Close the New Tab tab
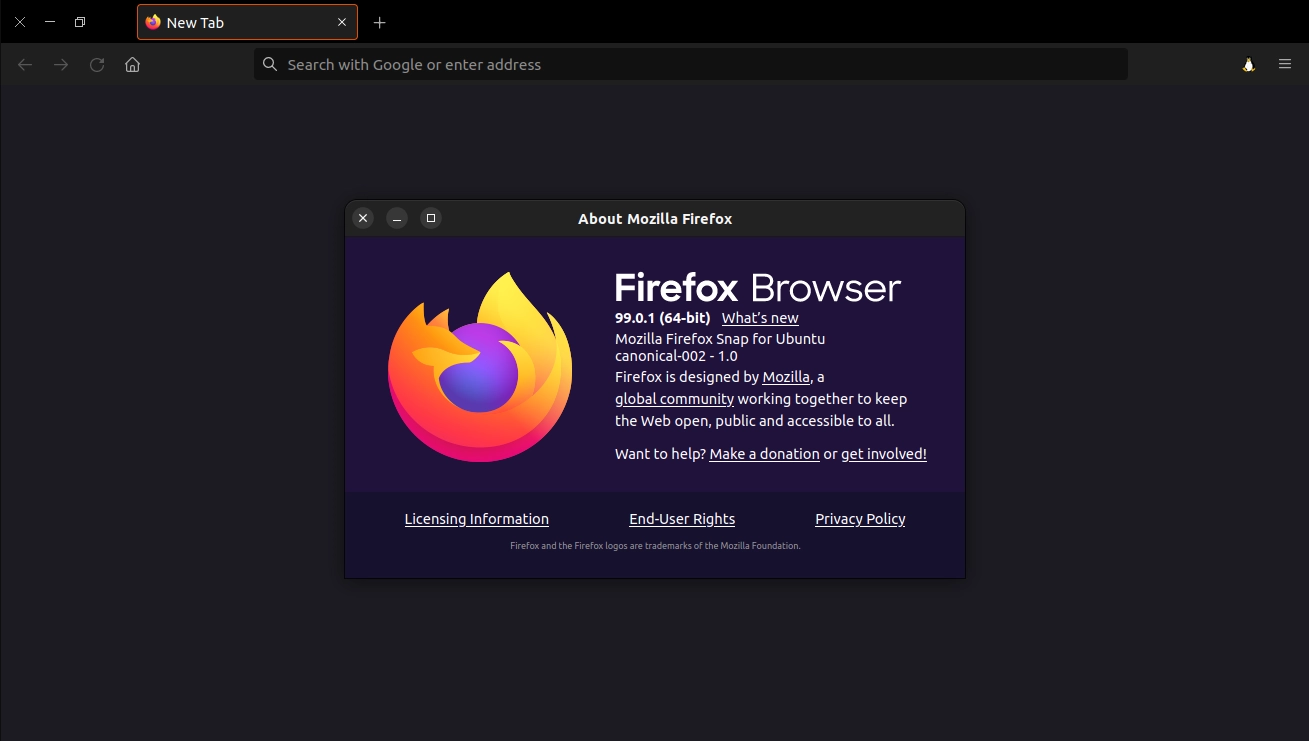 click(342, 22)
